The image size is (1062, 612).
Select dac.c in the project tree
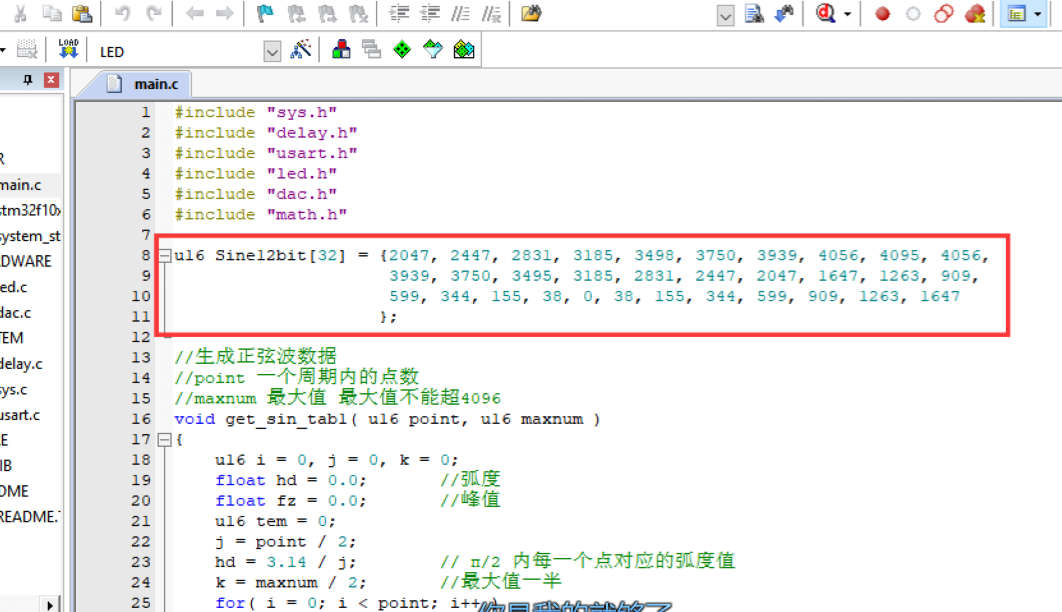click(16, 313)
